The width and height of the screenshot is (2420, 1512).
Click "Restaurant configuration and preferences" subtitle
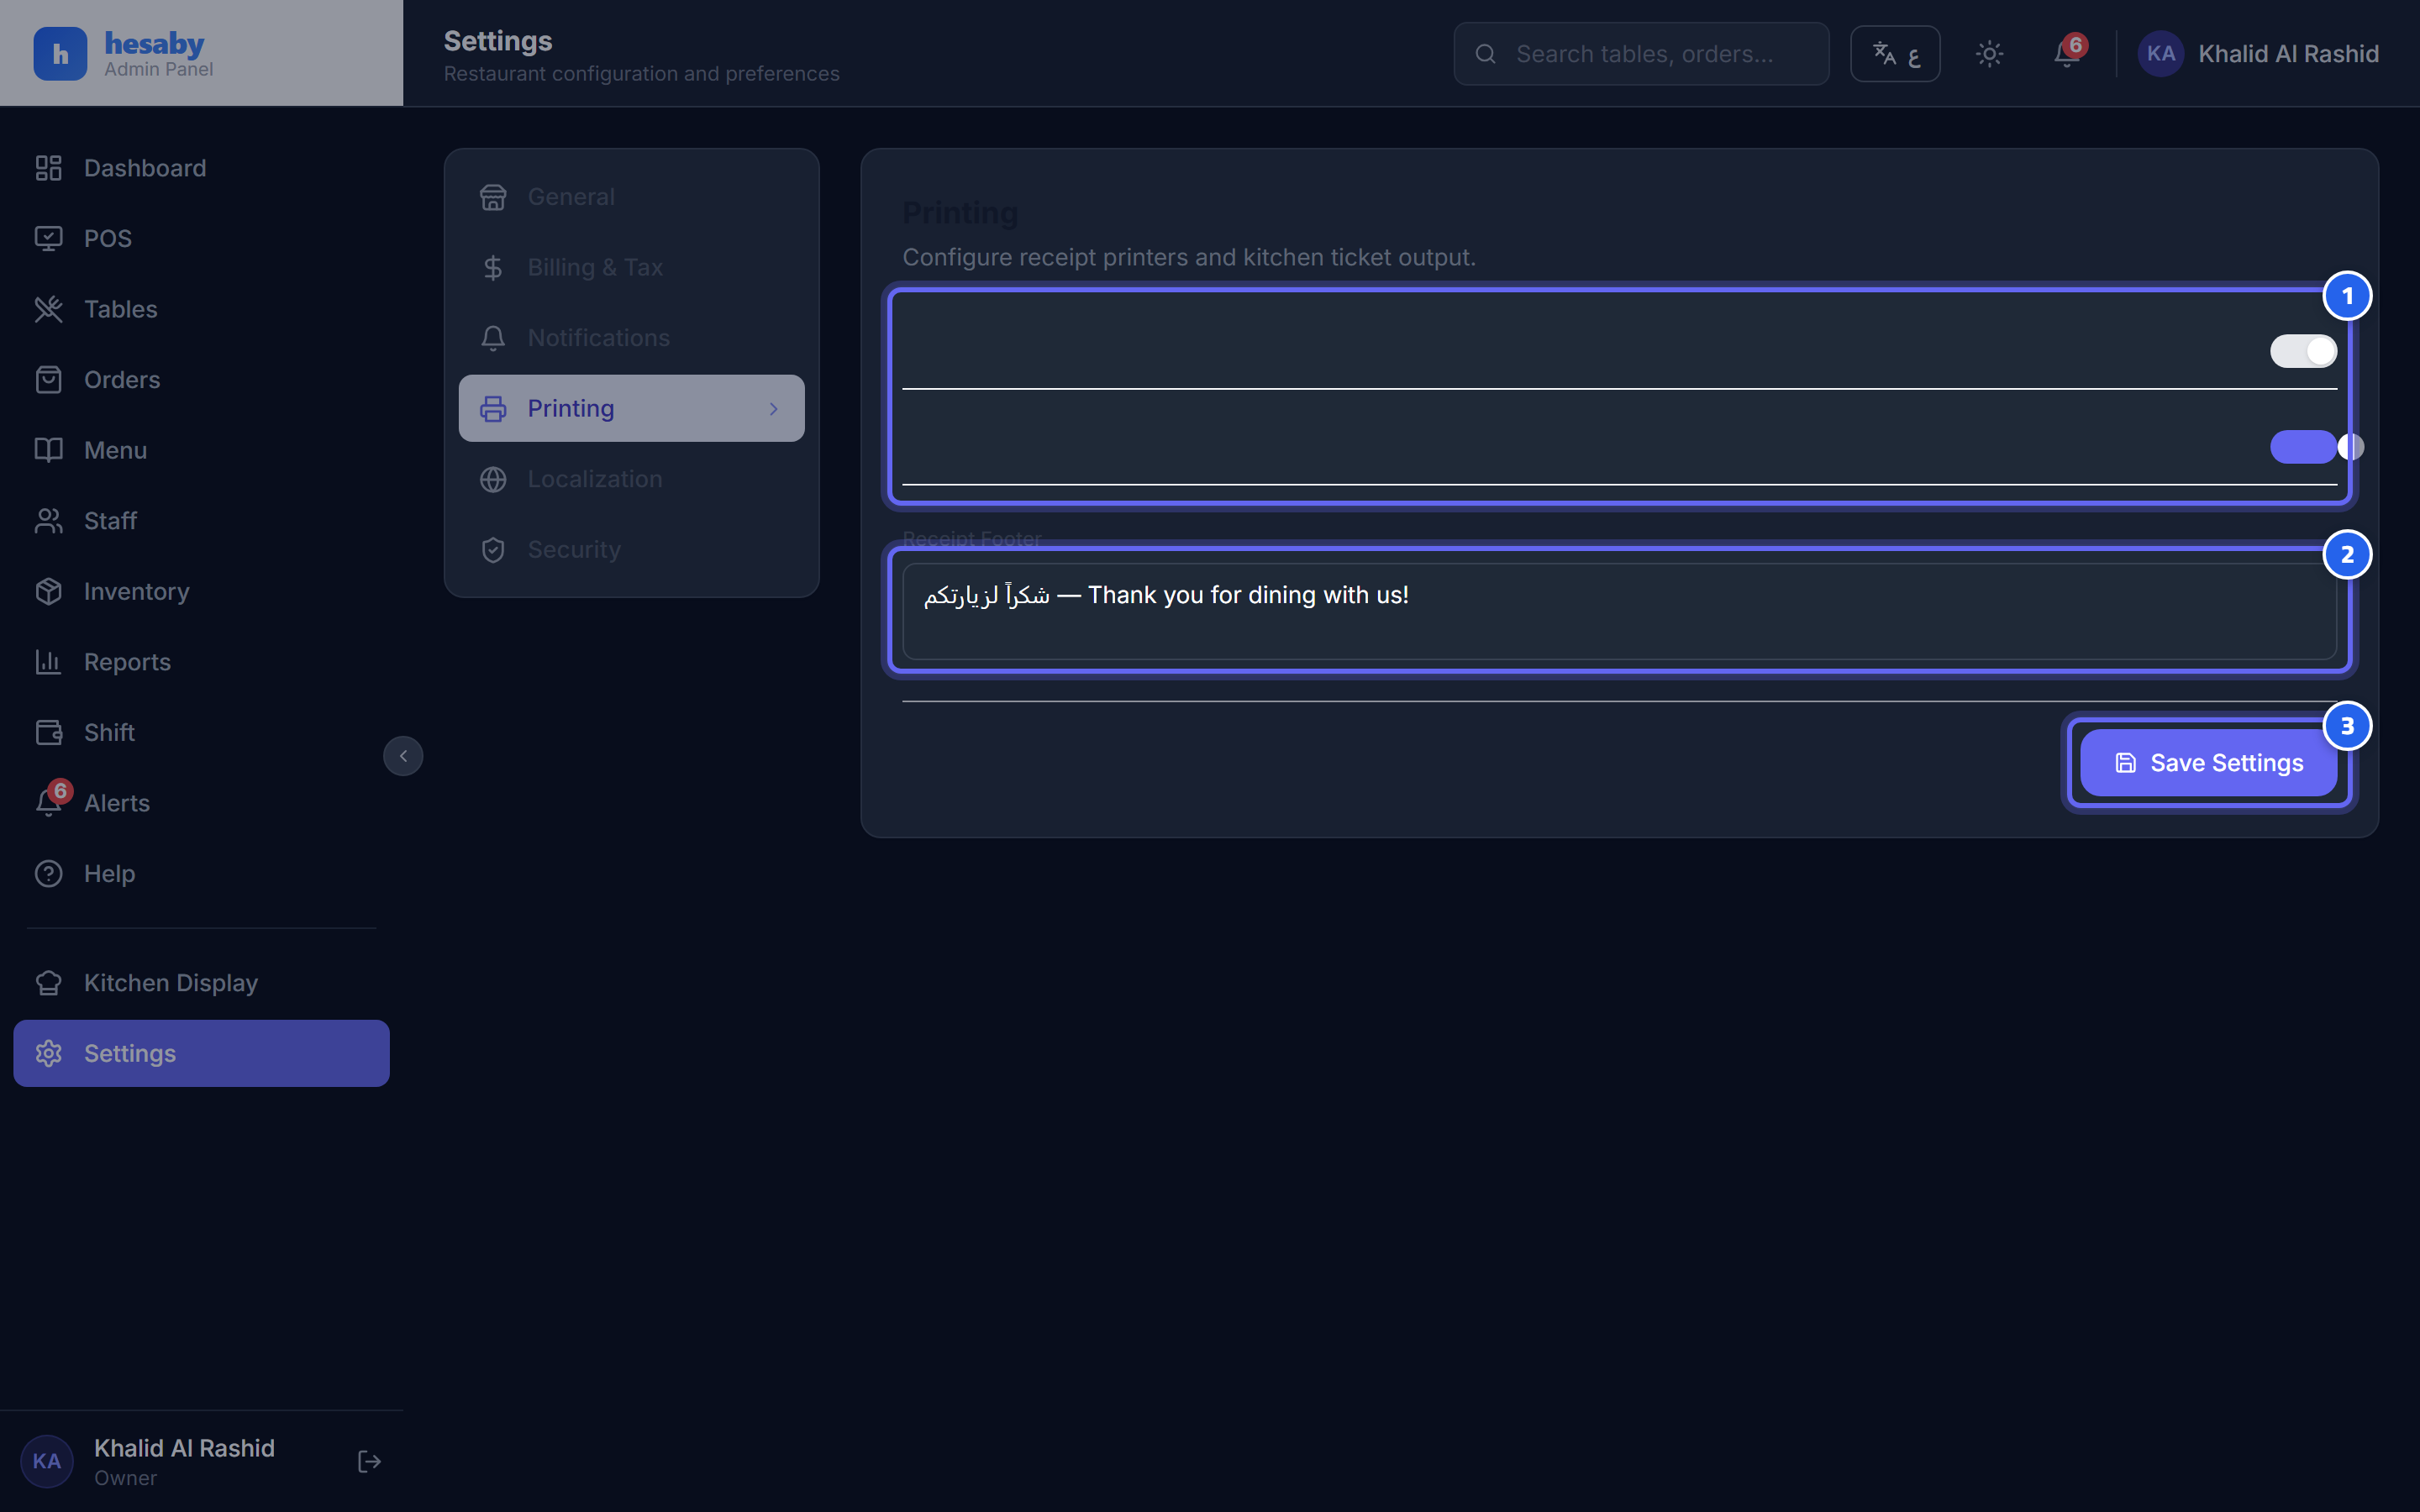641,74
